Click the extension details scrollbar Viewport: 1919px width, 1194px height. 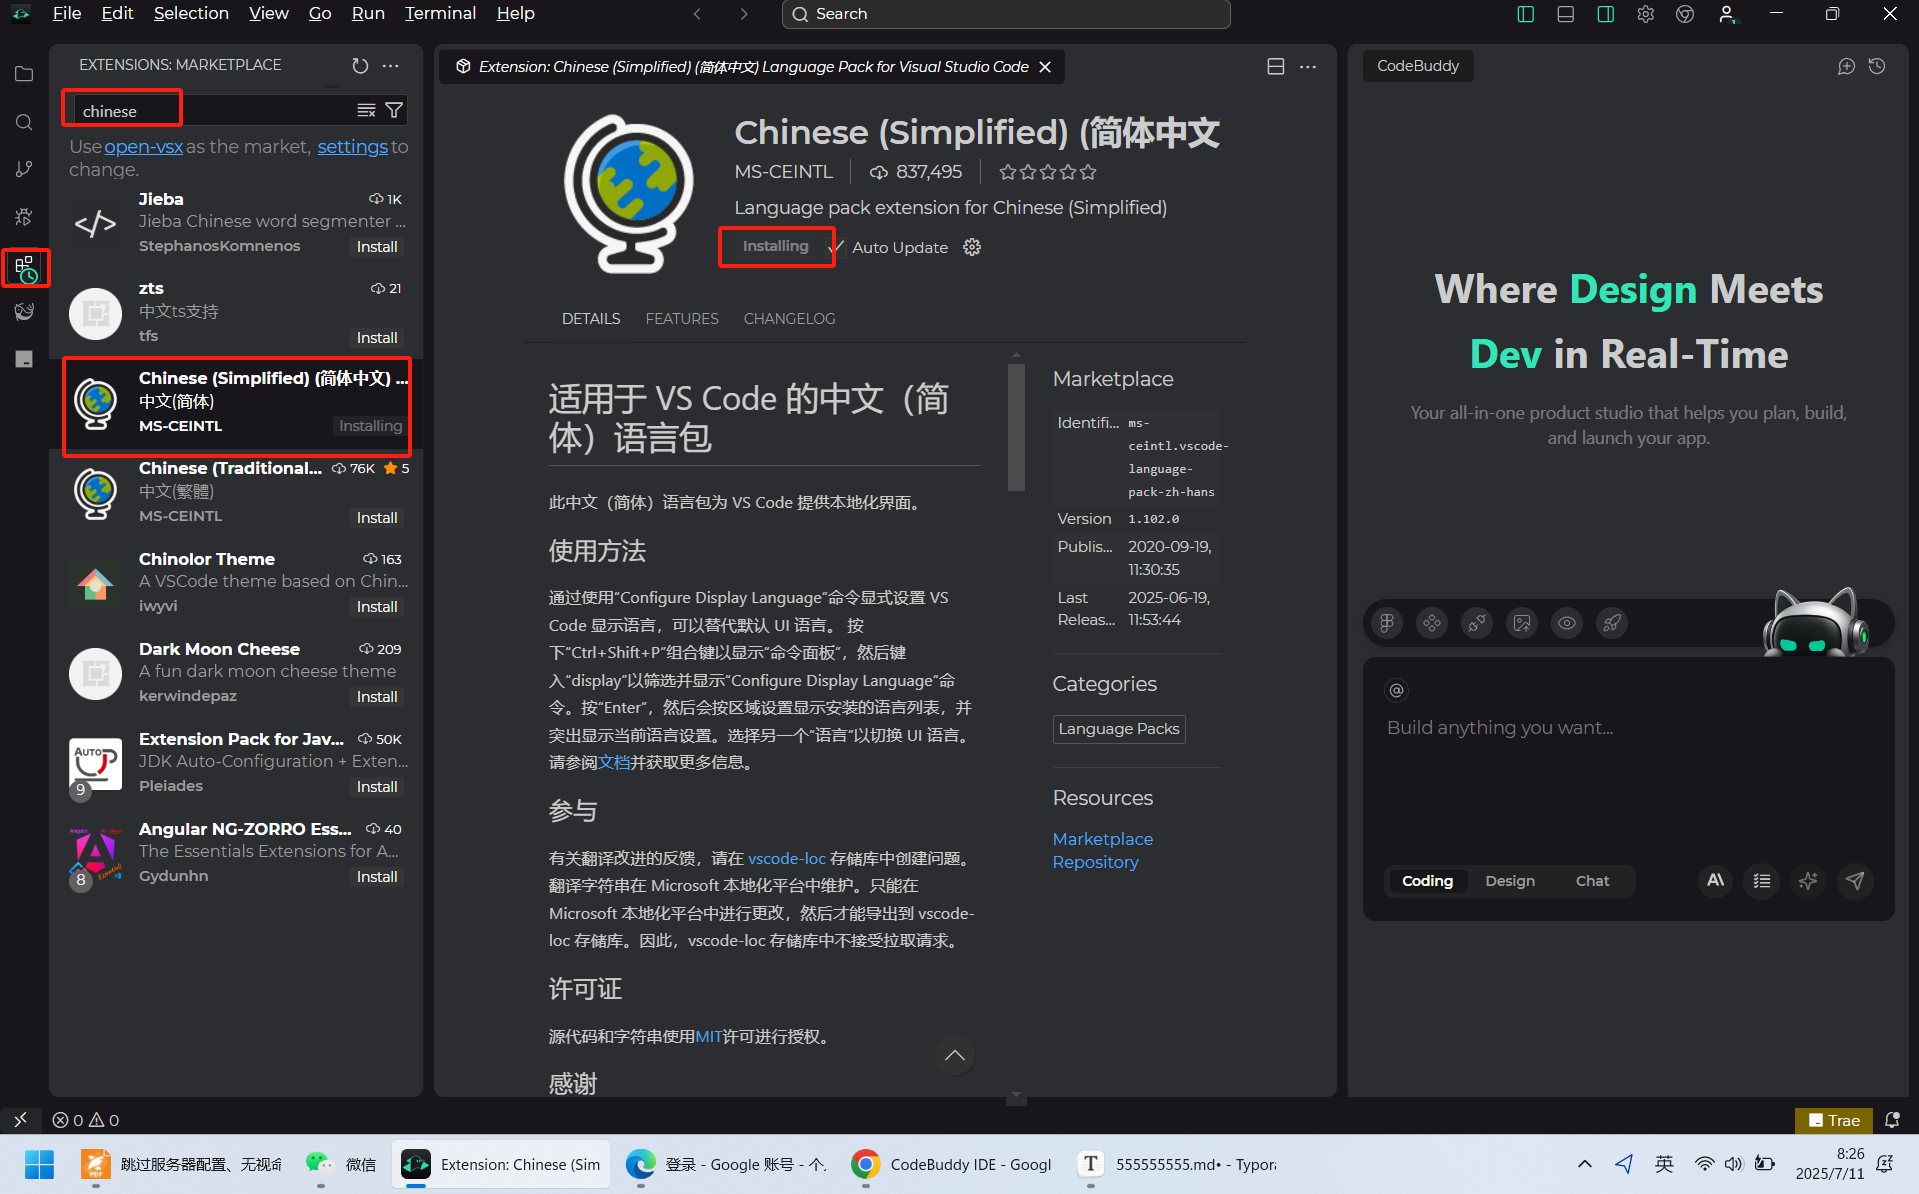(1016, 428)
